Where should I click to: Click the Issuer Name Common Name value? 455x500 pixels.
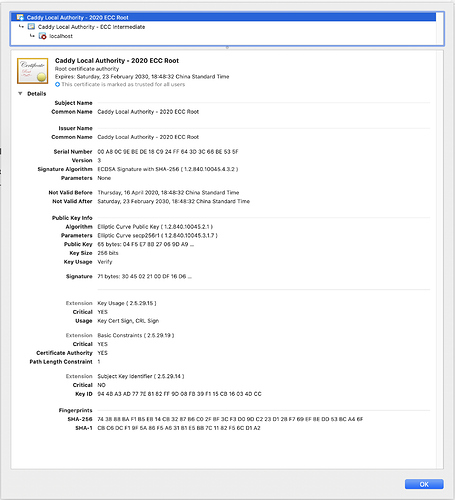[x=148, y=137]
